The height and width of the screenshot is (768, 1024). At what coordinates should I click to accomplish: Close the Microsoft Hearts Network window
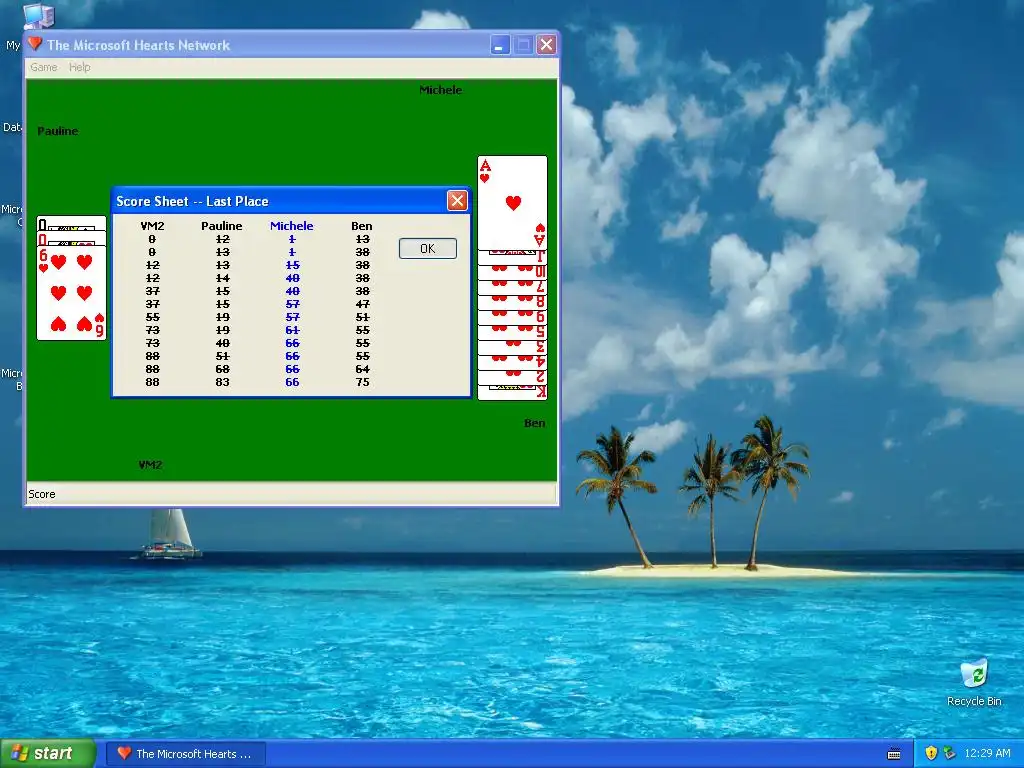[x=547, y=45]
